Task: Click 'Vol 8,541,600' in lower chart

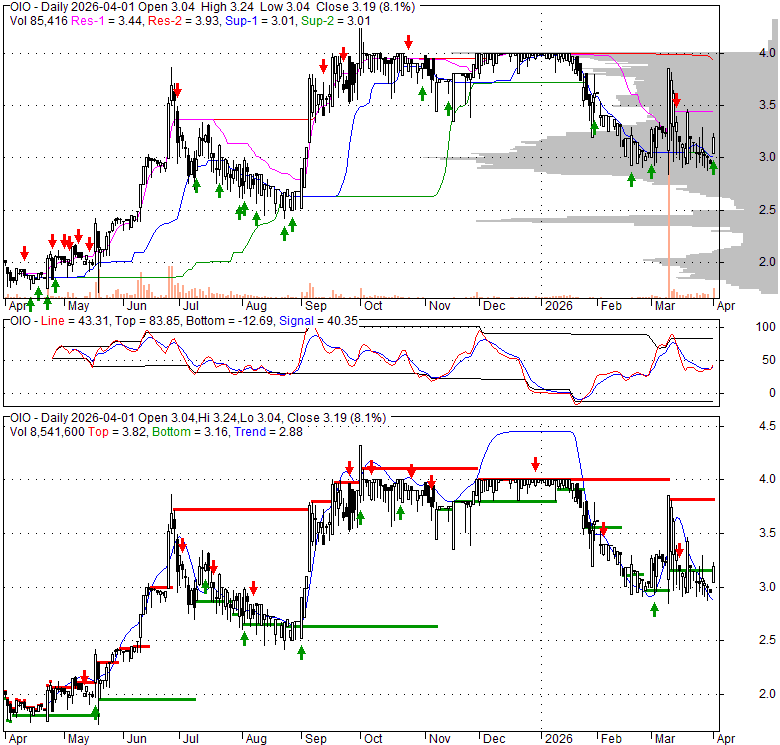Action: pyautogui.click(x=47, y=432)
